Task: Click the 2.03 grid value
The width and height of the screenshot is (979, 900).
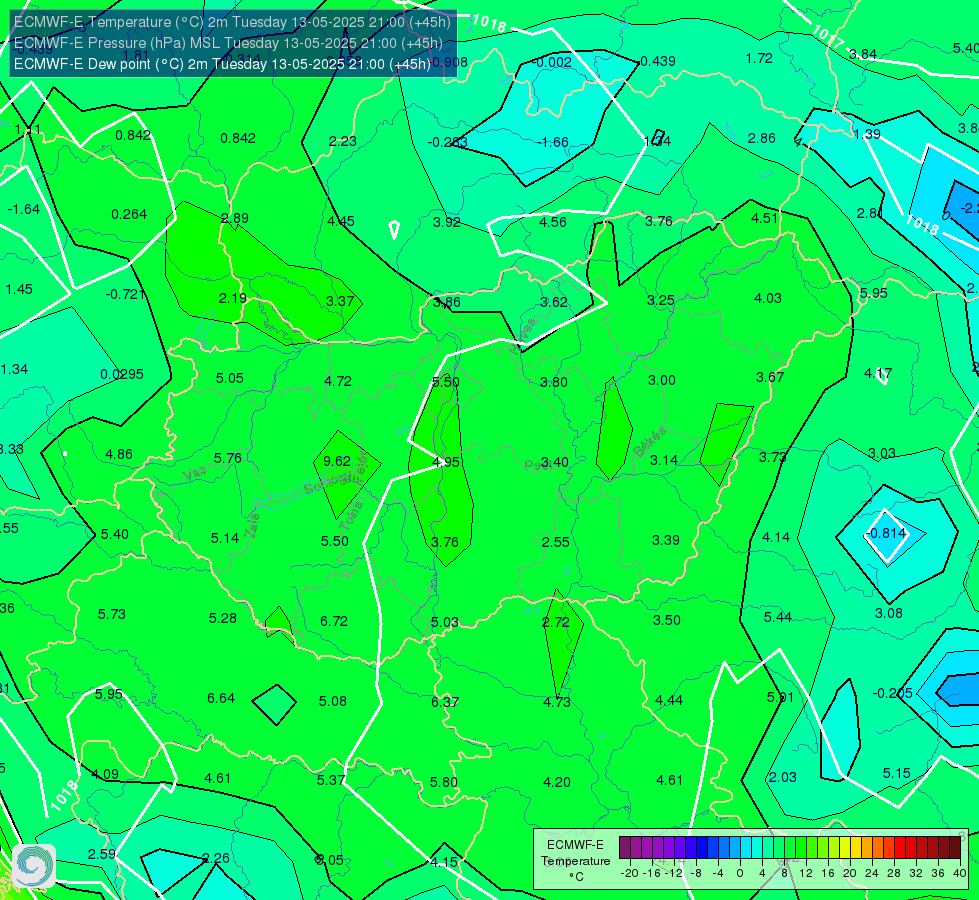Action: click(x=782, y=777)
